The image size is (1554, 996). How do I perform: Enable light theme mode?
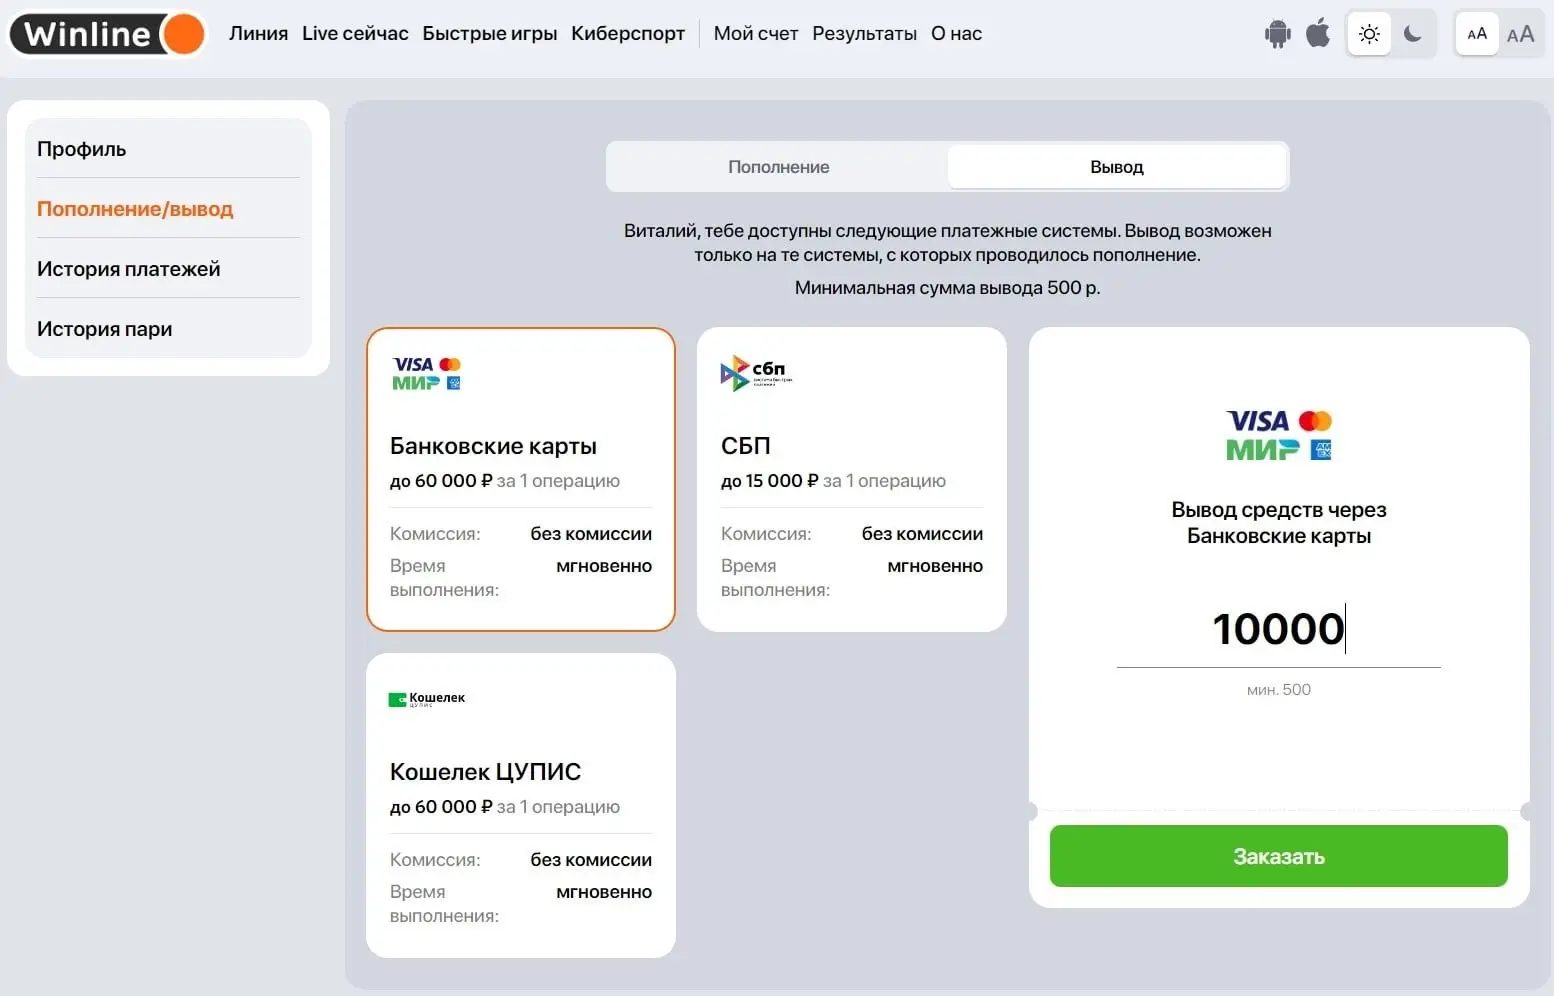coord(1368,33)
